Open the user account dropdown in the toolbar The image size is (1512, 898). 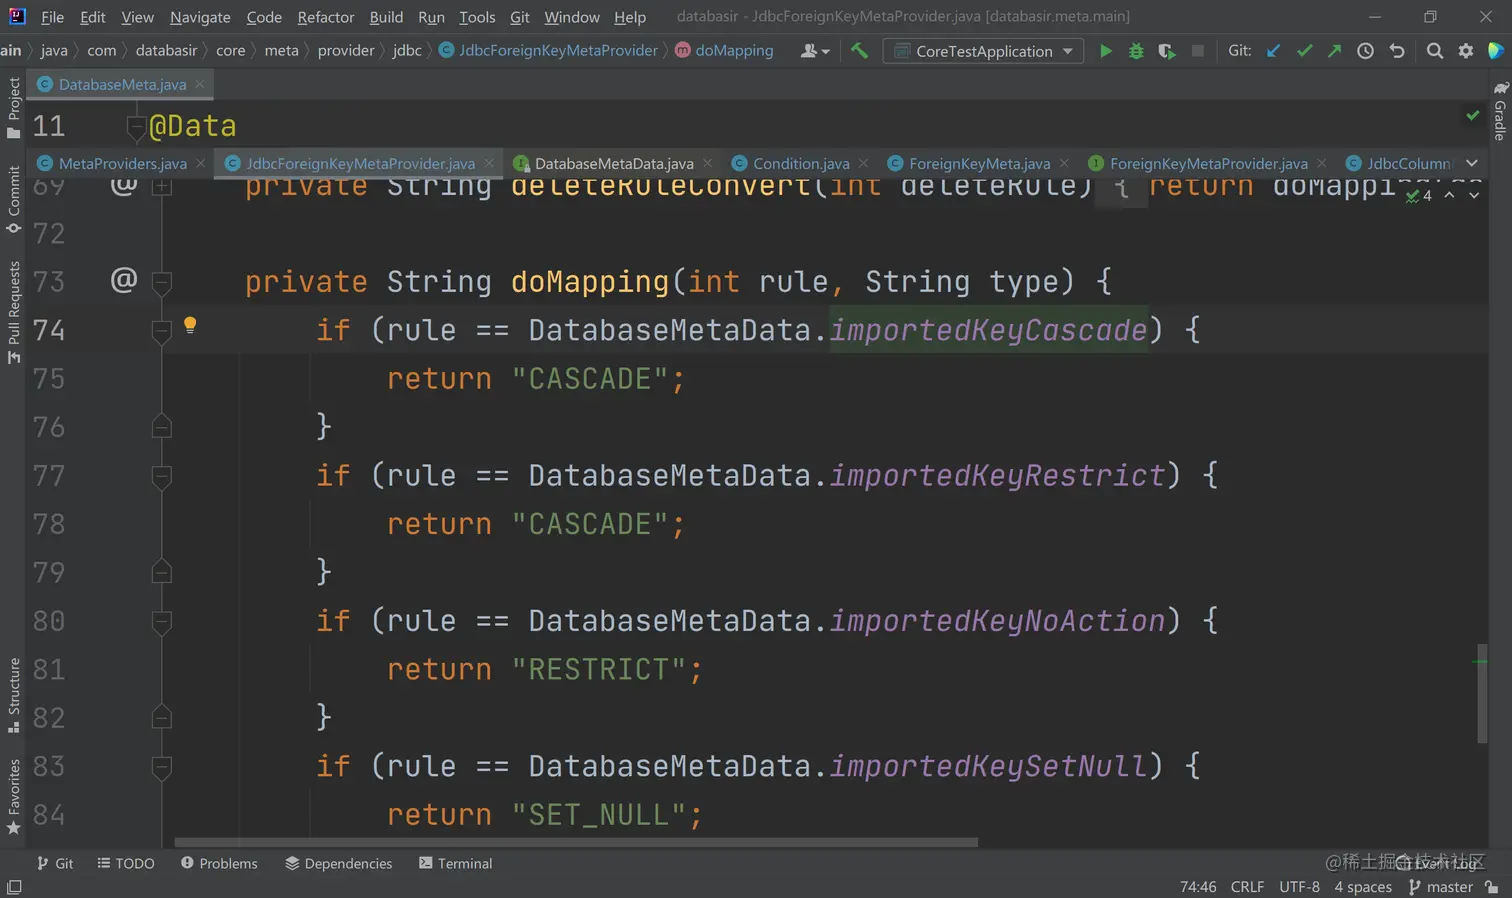click(x=815, y=51)
